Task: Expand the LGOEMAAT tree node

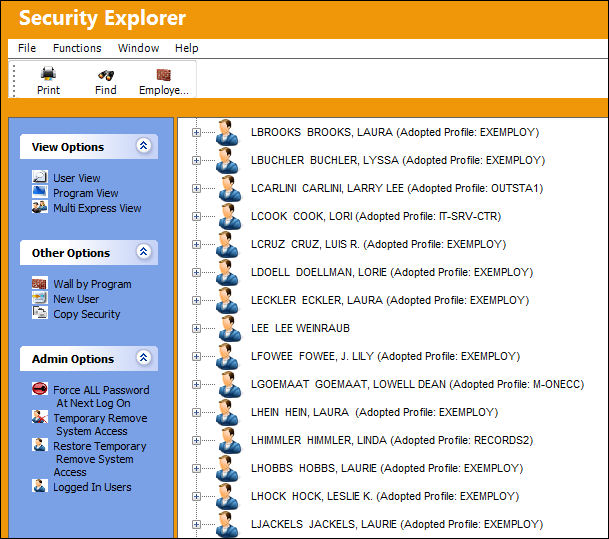Action: (197, 384)
